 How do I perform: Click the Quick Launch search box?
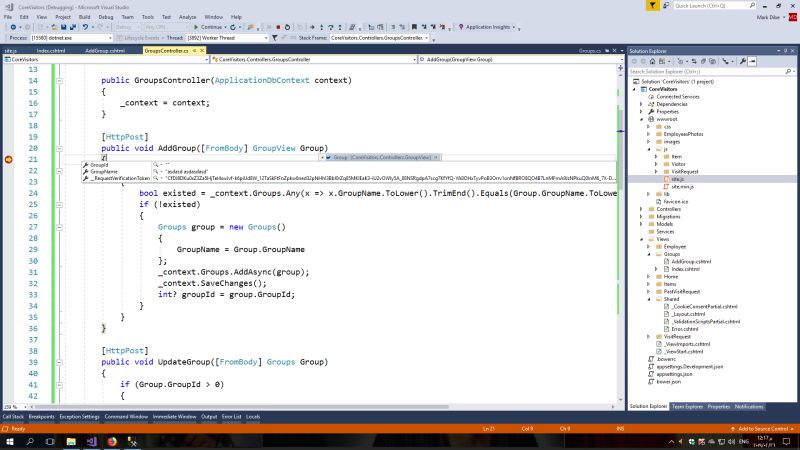point(714,6)
